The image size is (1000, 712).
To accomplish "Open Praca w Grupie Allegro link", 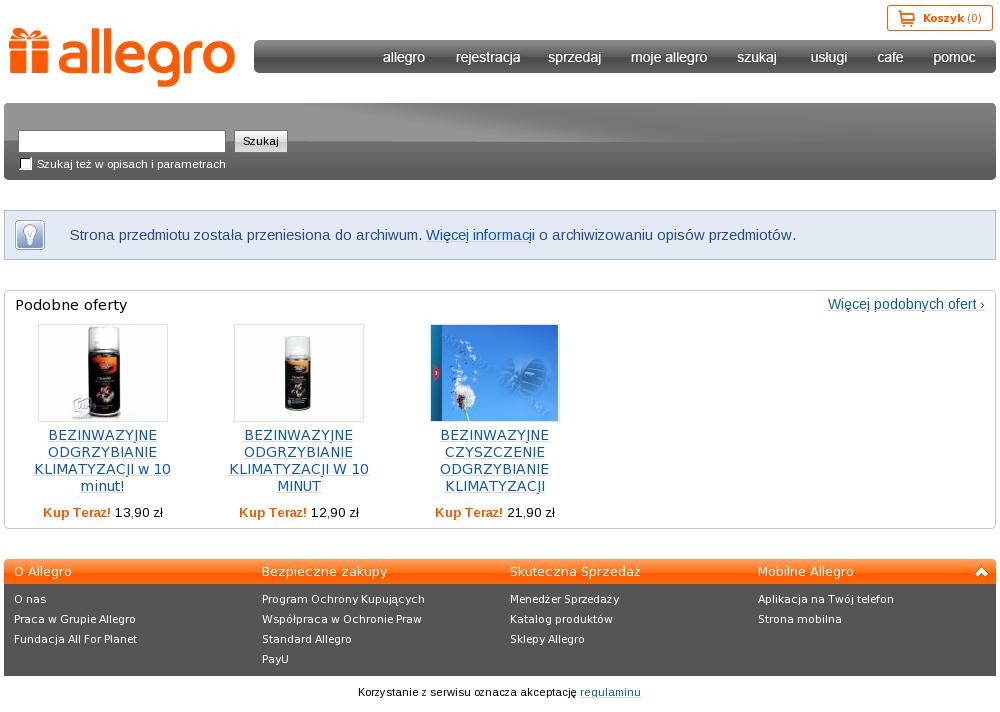I will click(x=75, y=619).
